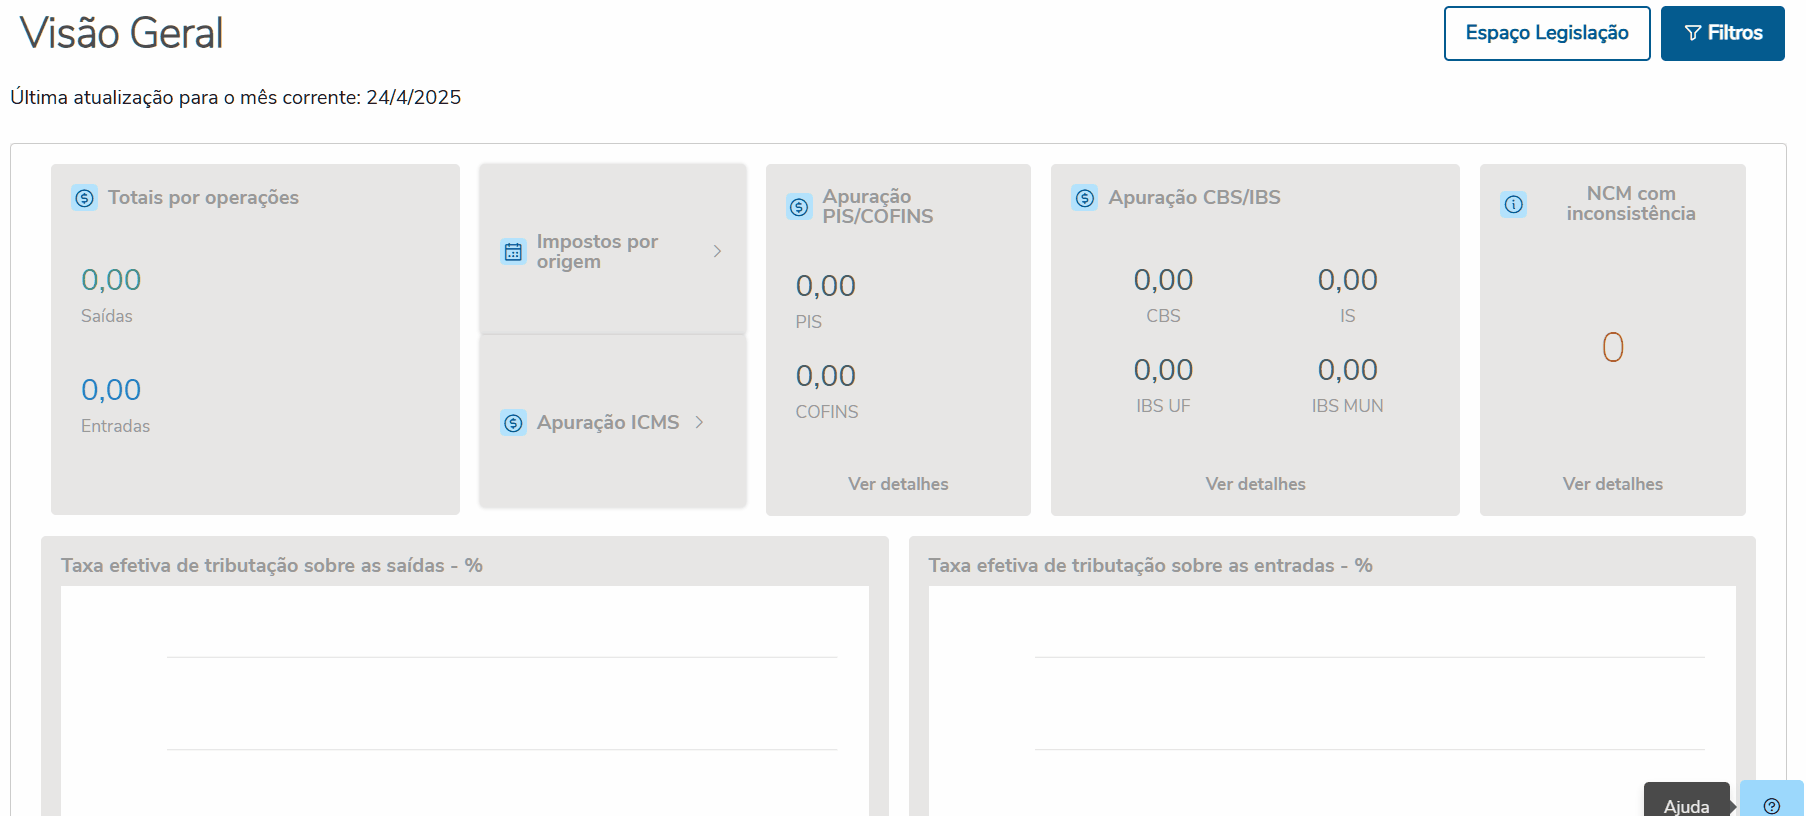Click the Entradas label
1806x816 pixels.
(x=115, y=426)
